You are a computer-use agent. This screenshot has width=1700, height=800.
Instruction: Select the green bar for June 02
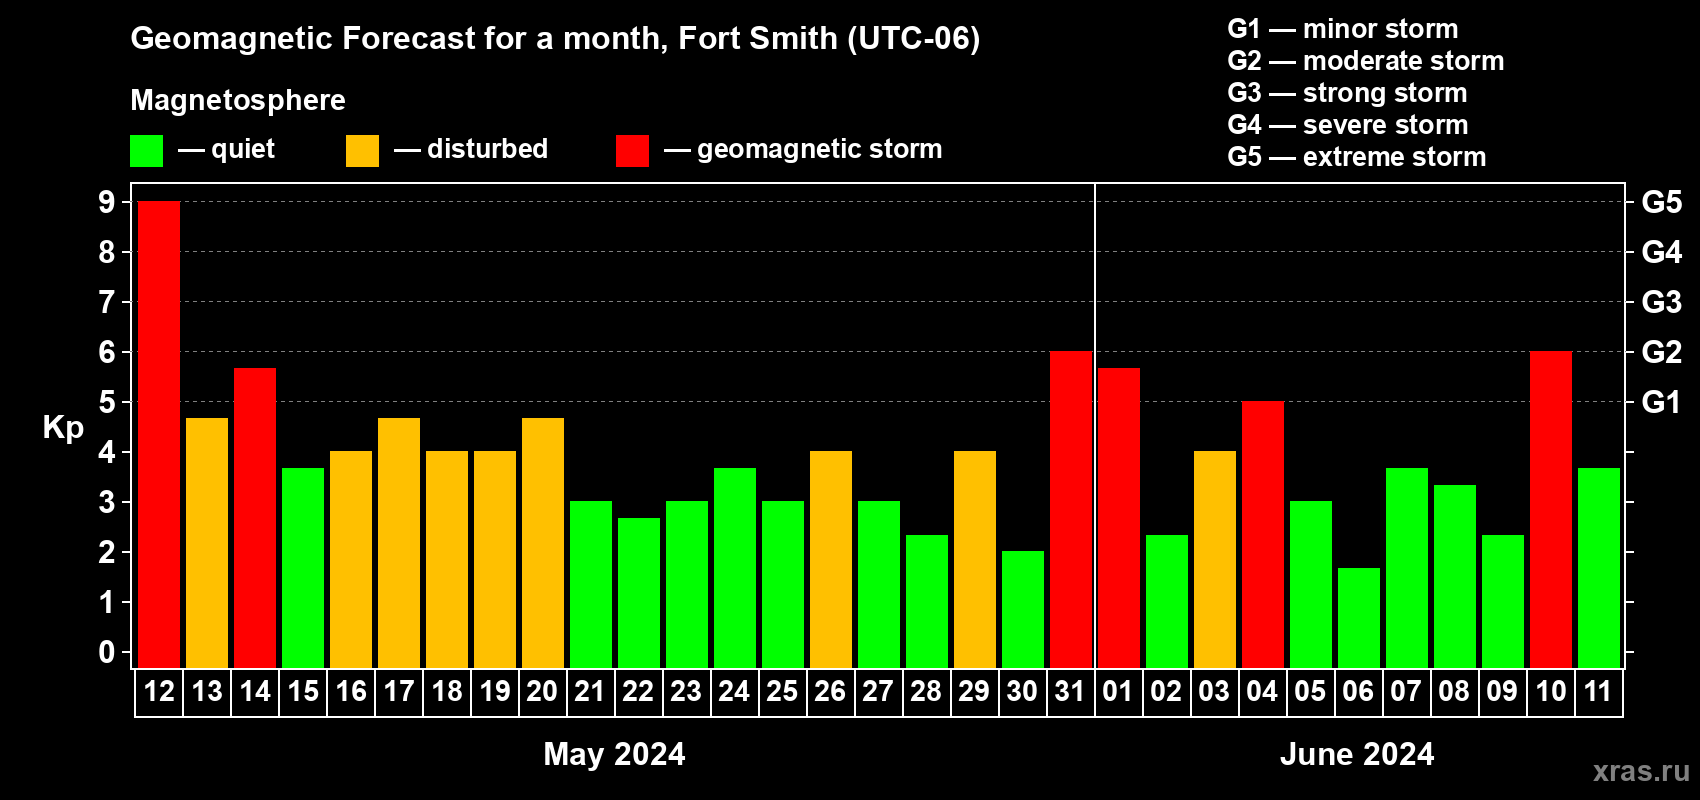coord(1167,601)
